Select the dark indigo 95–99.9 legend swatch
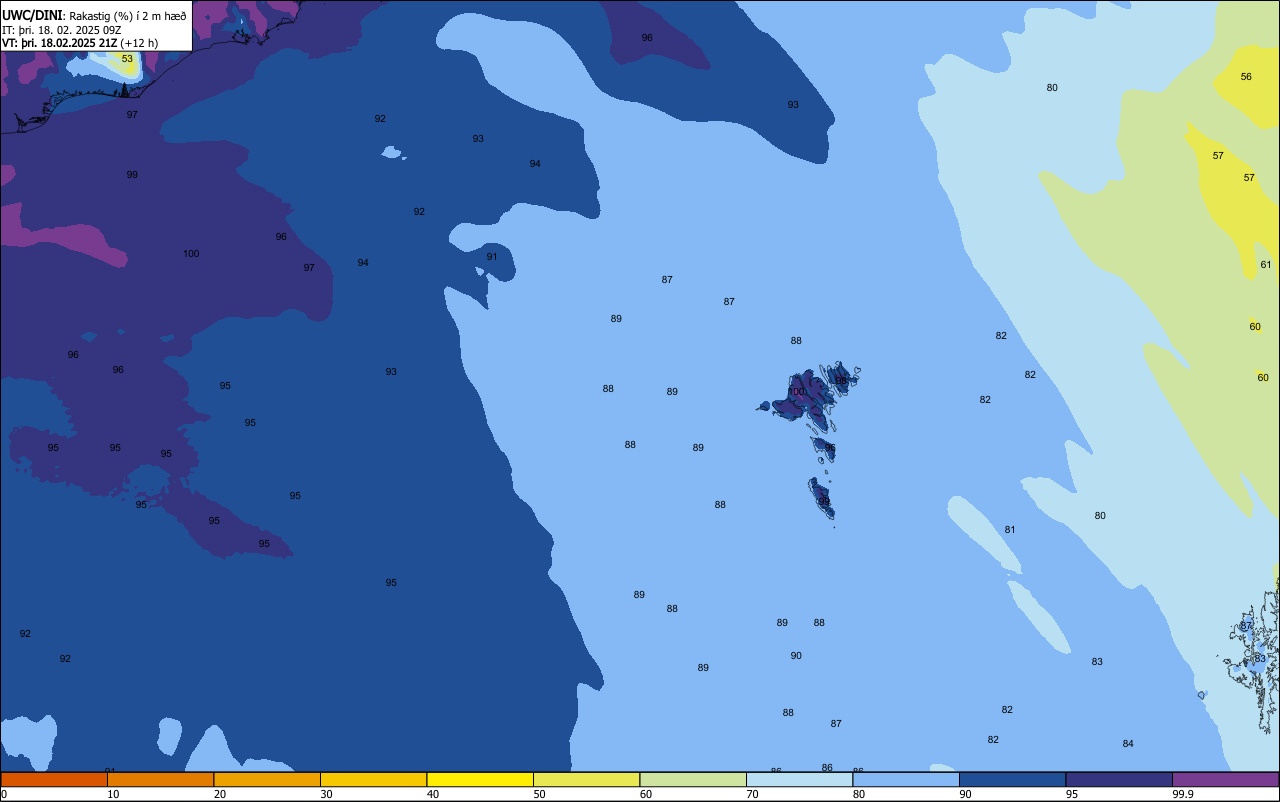 click(x=1119, y=779)
